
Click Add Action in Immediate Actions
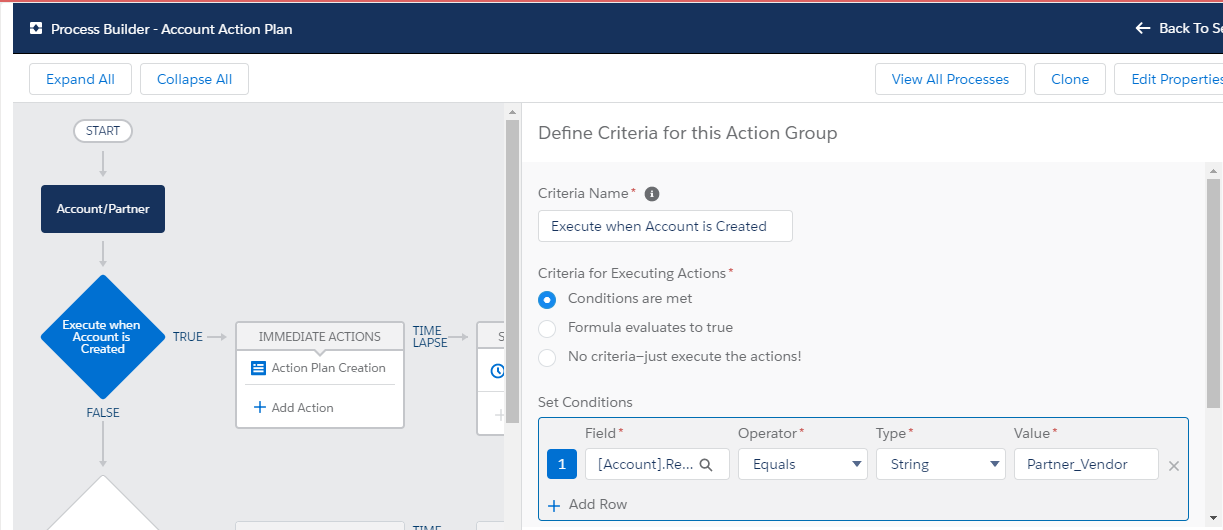tap(302, 407)
